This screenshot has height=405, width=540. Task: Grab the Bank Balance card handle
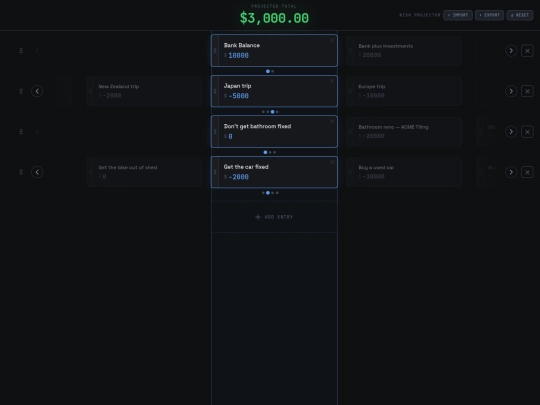click(x=215, y=51)
